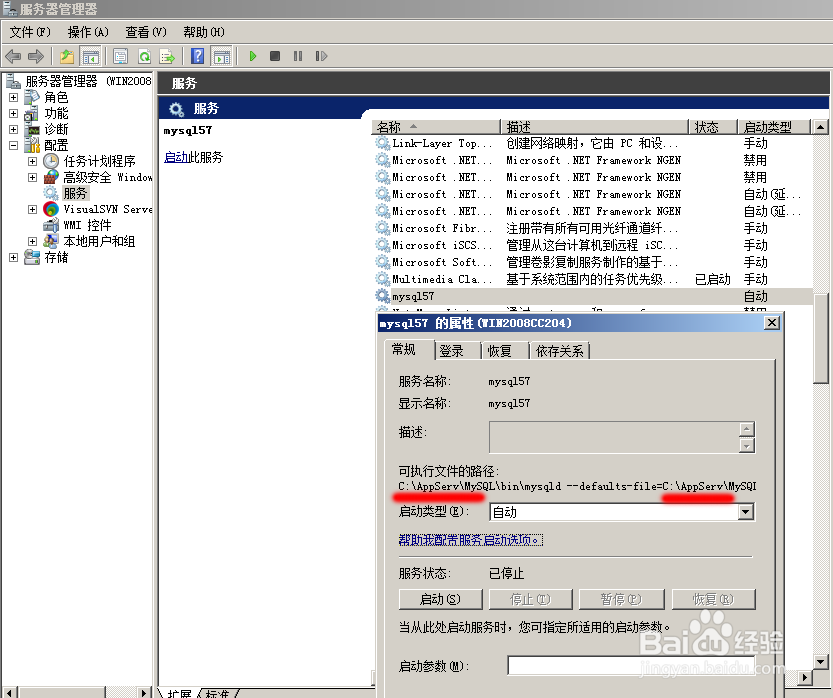Expand the 存储 node in the tree
The width and height of the screenshot is (833, 698).
click(x=12, y=256)
